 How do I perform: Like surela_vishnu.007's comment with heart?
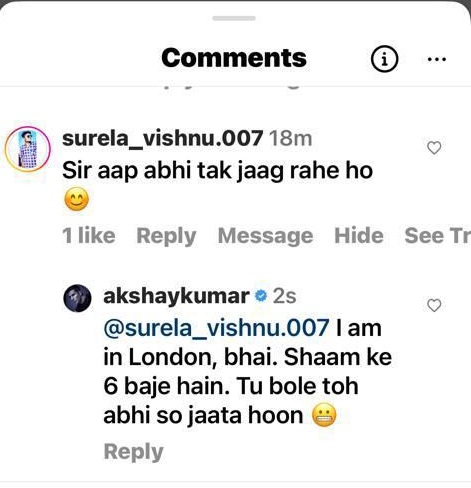pos(434,148)
